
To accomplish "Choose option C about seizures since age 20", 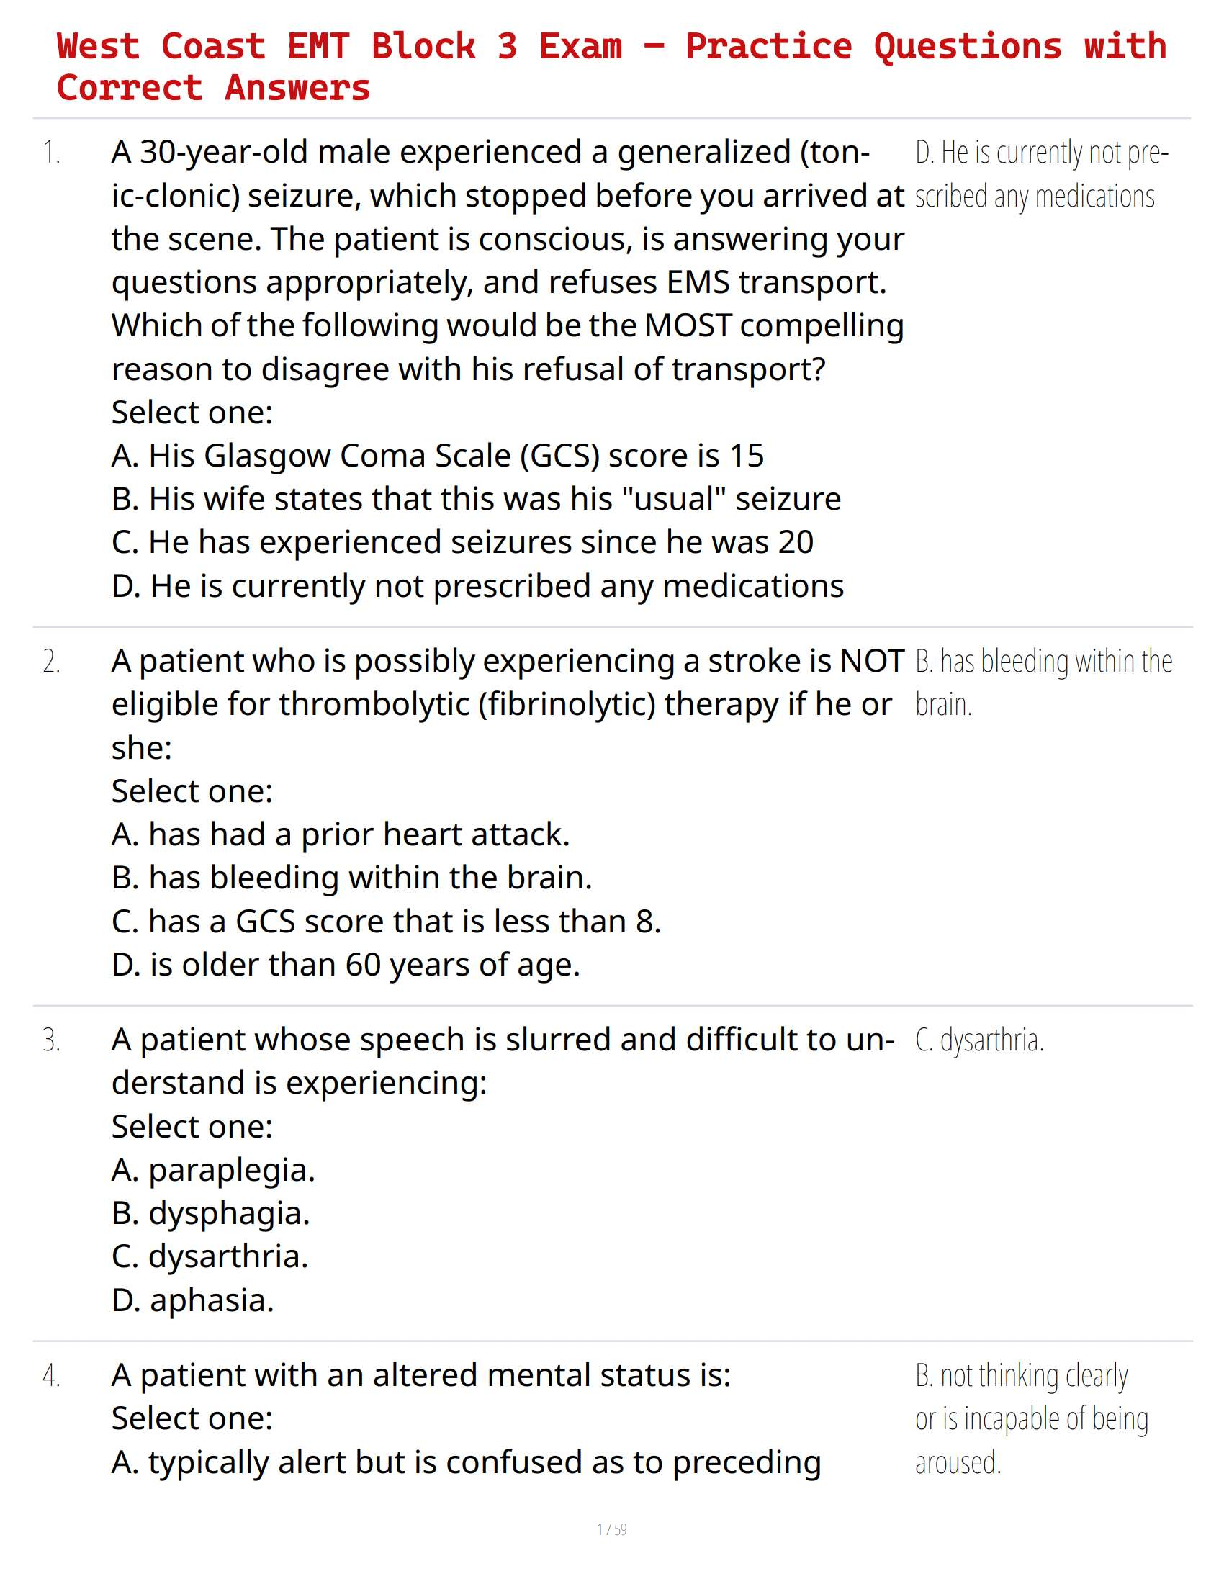I will point(462,542).
